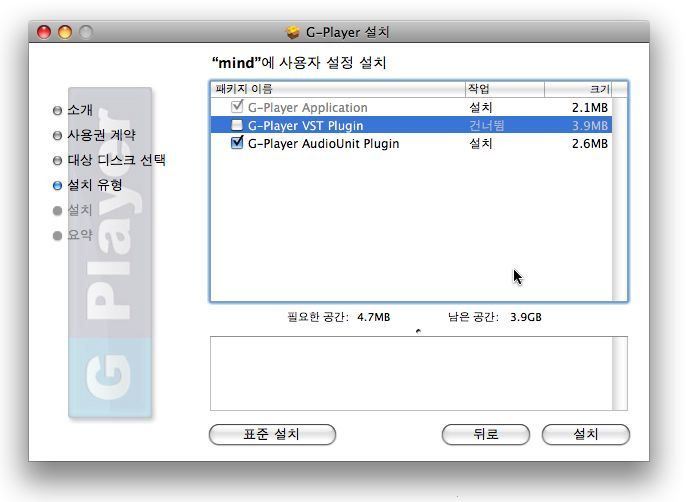Click inside the empty description text area
Viewport: 686px width, 502px height.
pyautogui.click(x=411, y=373)
